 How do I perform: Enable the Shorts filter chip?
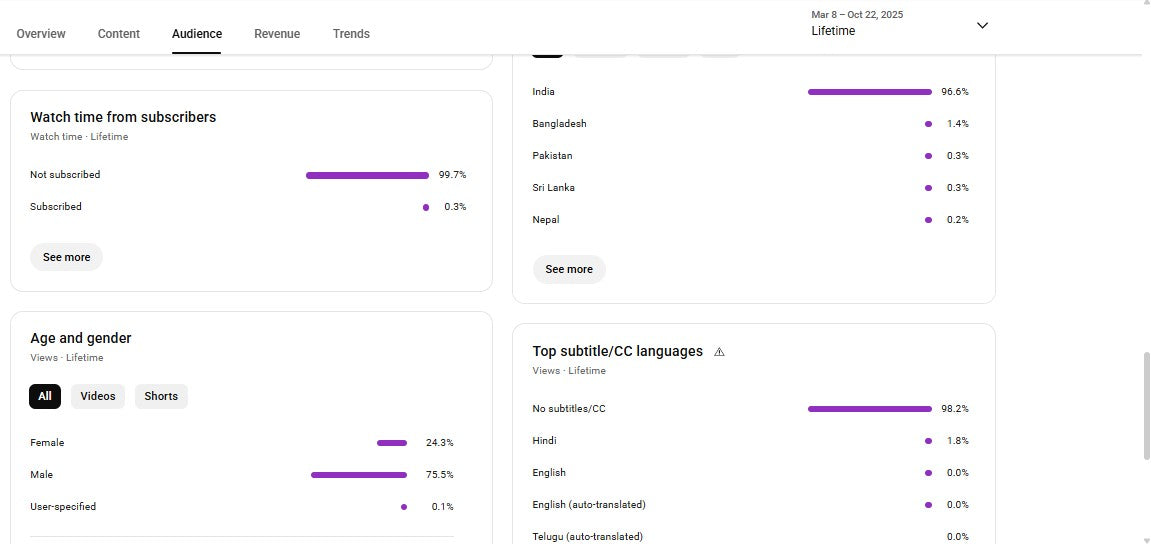click(161, 396)
